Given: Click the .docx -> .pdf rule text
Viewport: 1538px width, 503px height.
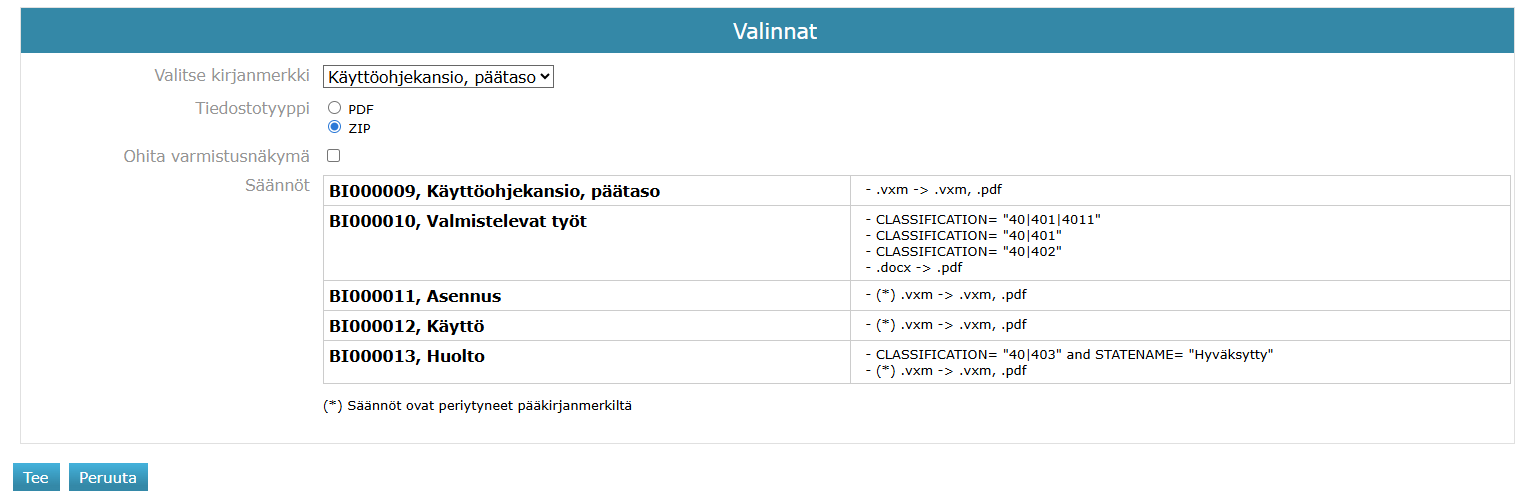Looking at the screenshot, I should tap(913, 268).
